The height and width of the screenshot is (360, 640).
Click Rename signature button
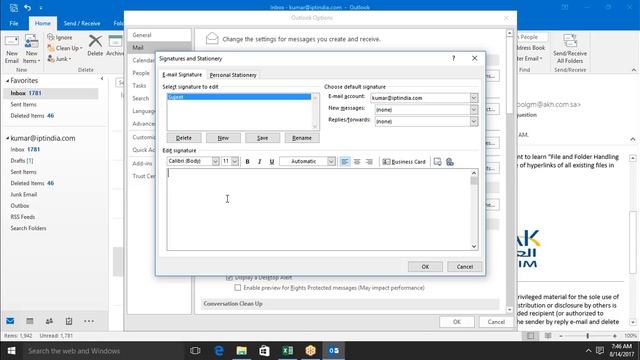point(302,138)
